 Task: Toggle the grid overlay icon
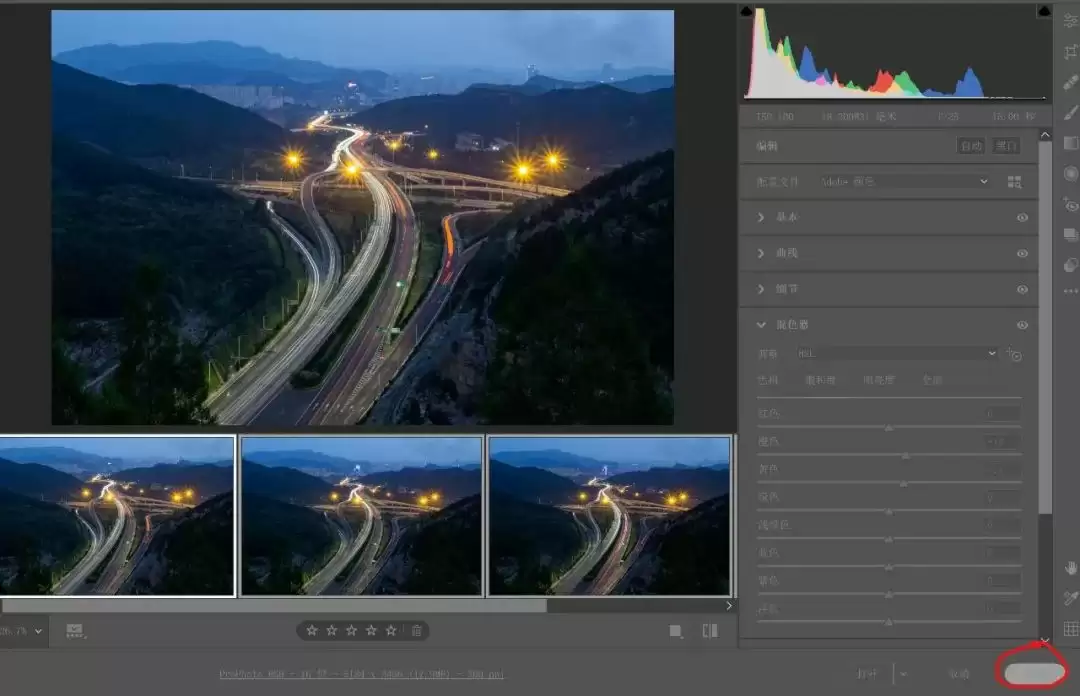pyautogui.click(x=1071, y=629)
